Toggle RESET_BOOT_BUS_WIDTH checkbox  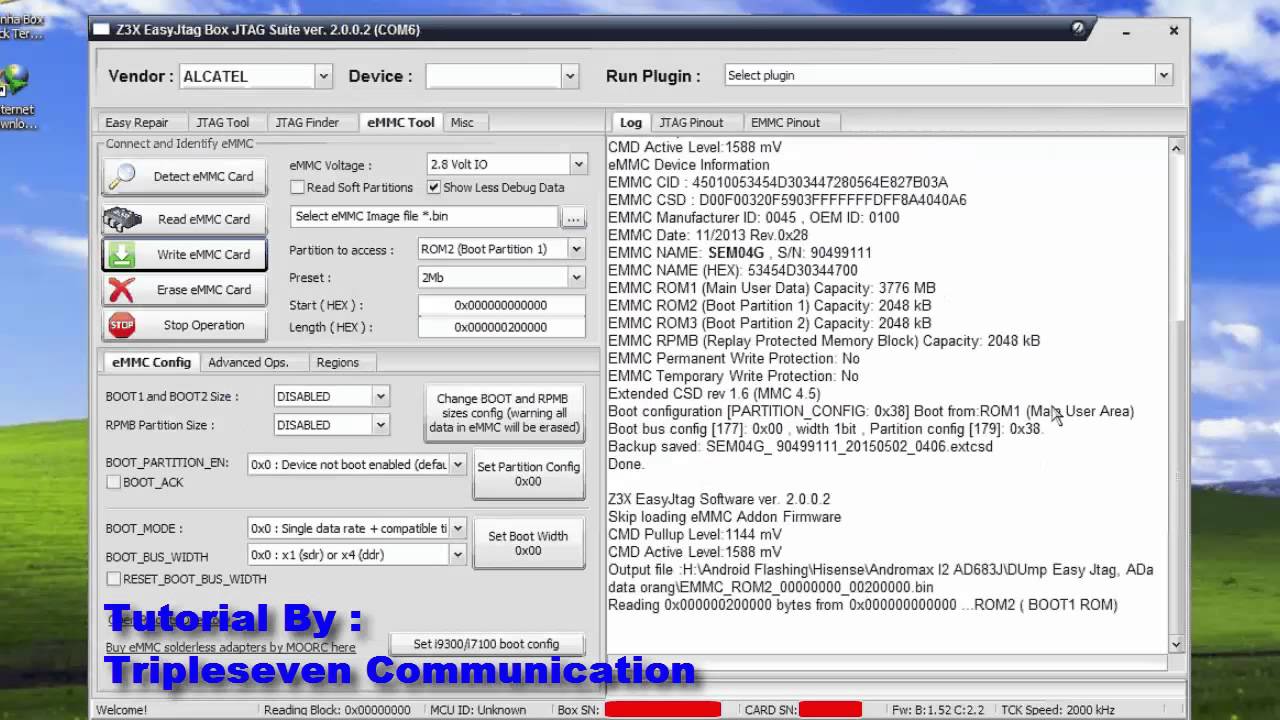114,579
